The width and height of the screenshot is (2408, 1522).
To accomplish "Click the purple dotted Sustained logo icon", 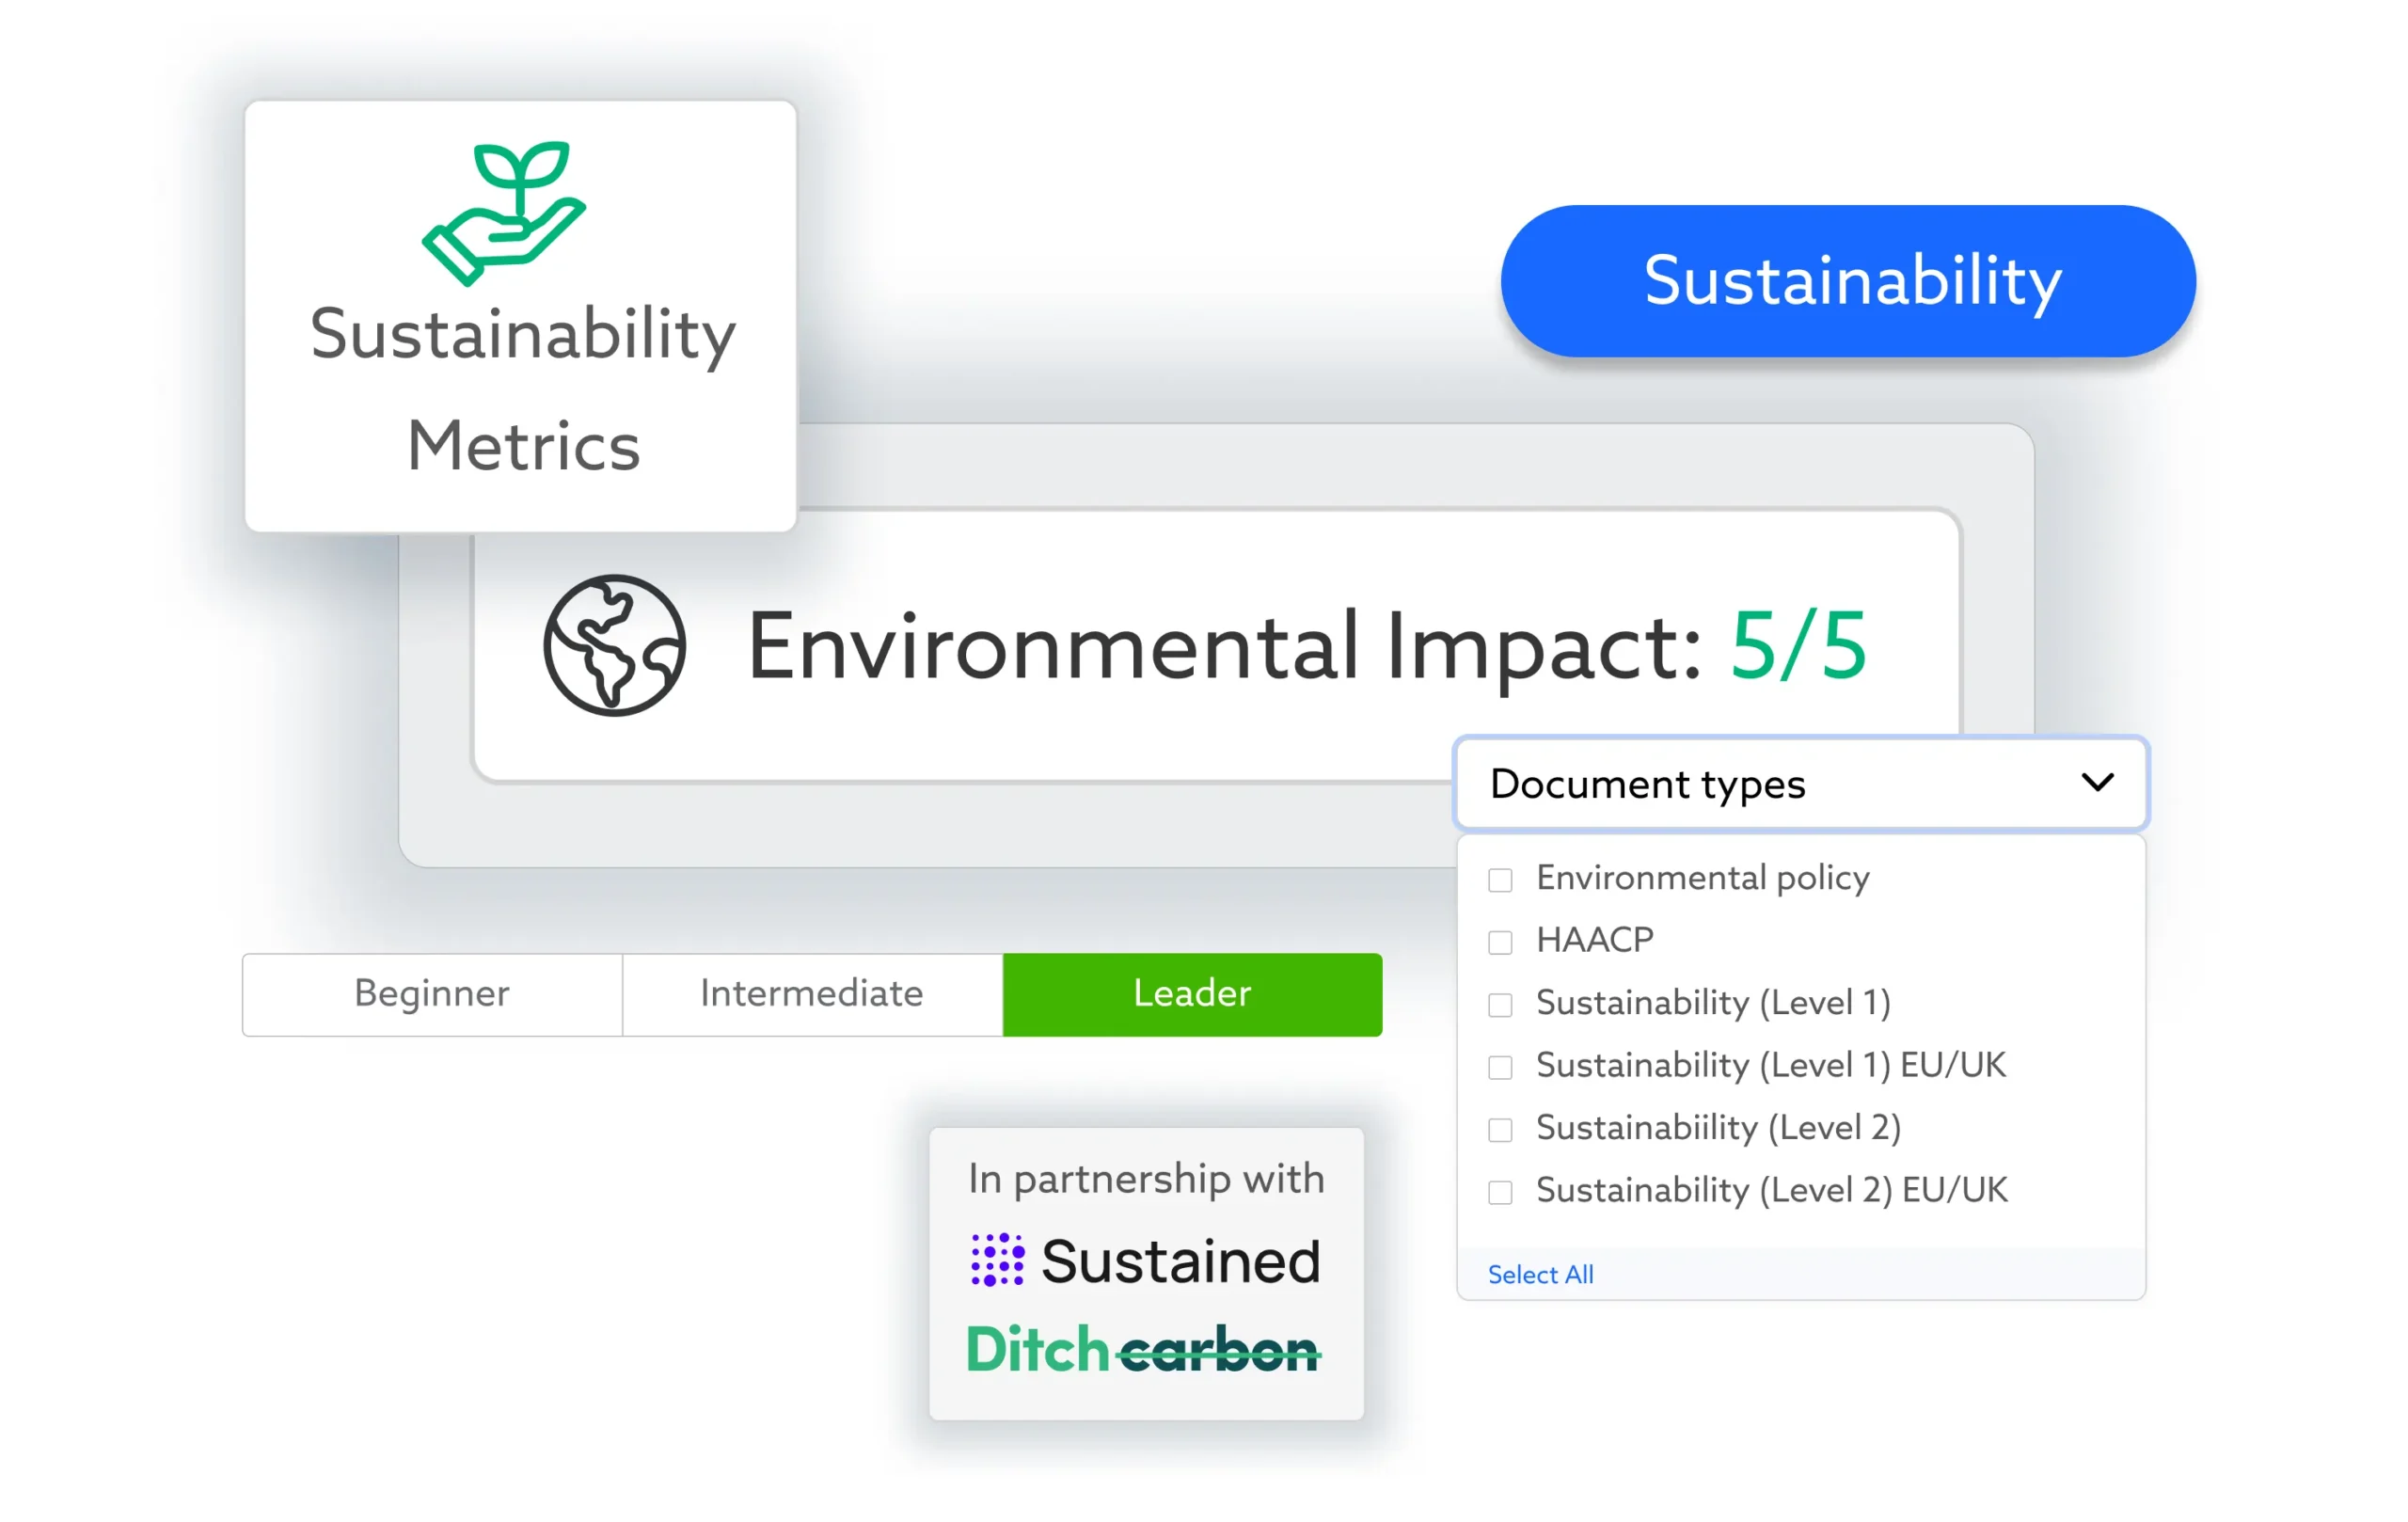I will pos(995,1258).
